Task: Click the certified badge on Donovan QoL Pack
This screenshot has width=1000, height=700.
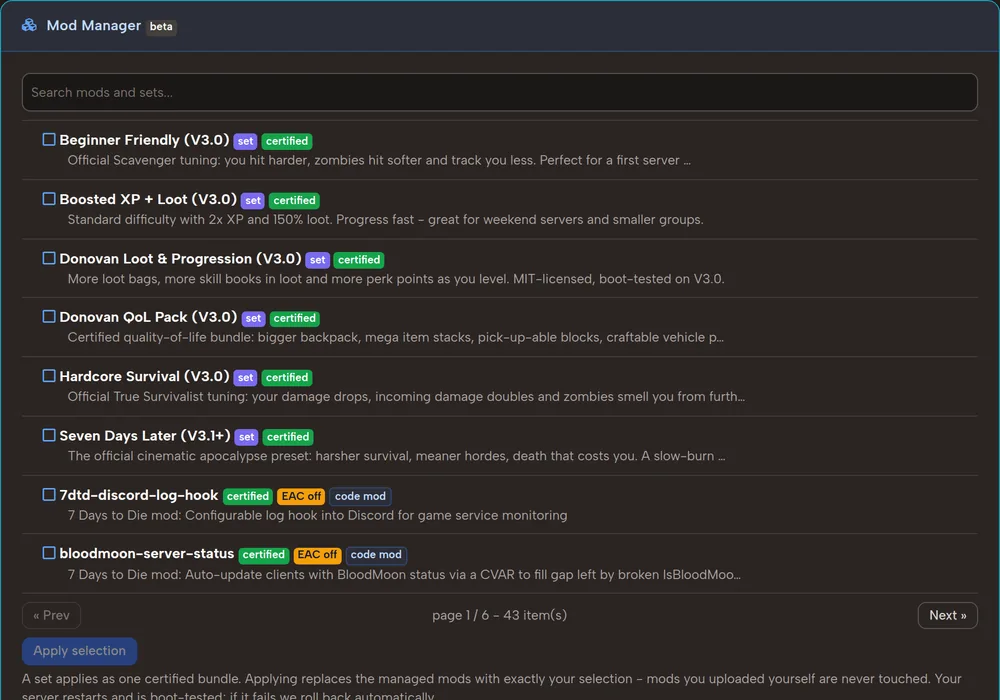Action: 295,319
